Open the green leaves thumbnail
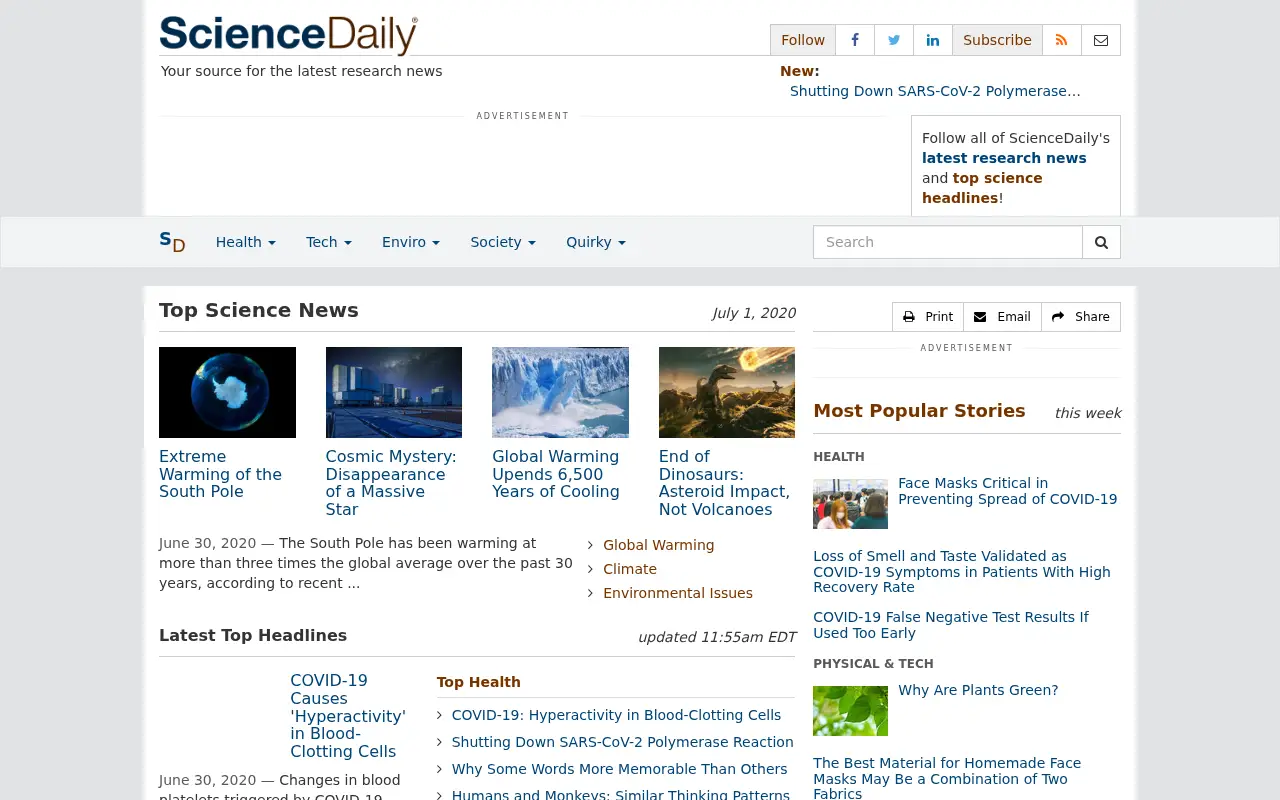This screenshot has width=1280, height=800. (x=850, y=711)
